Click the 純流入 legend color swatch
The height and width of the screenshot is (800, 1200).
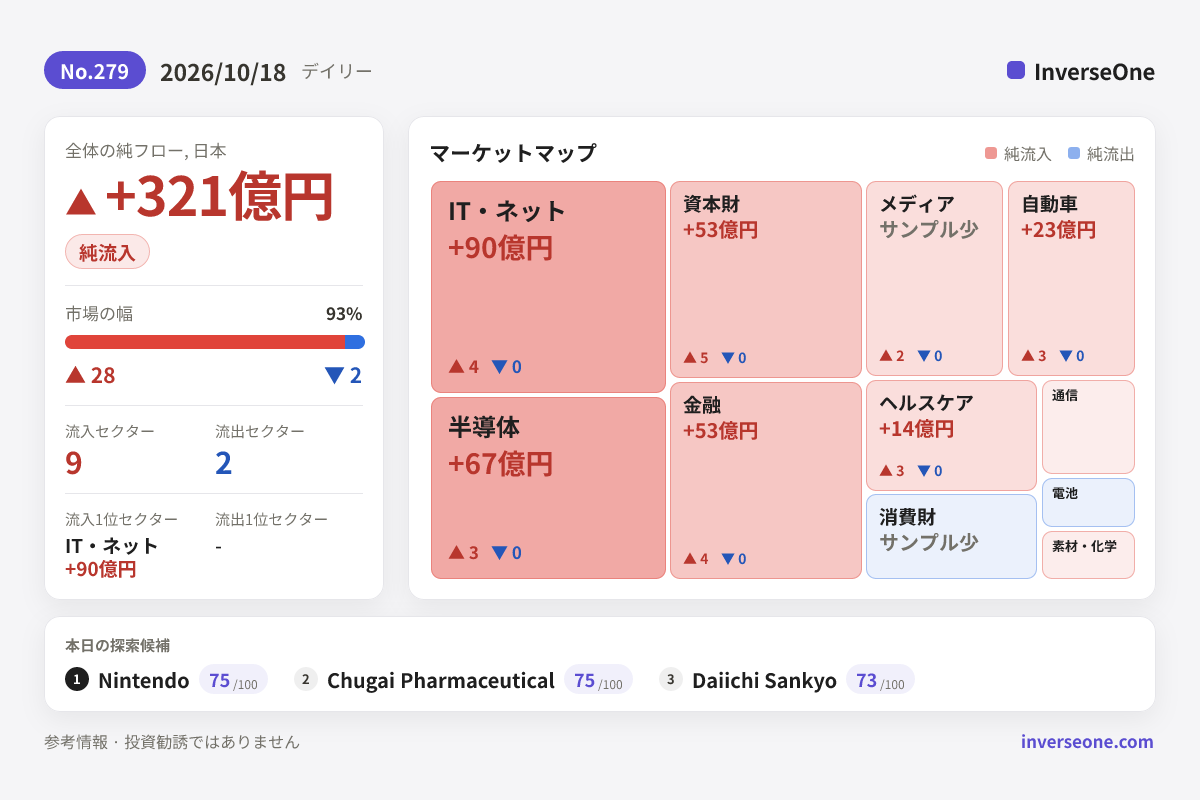click(x=991, y=153)
